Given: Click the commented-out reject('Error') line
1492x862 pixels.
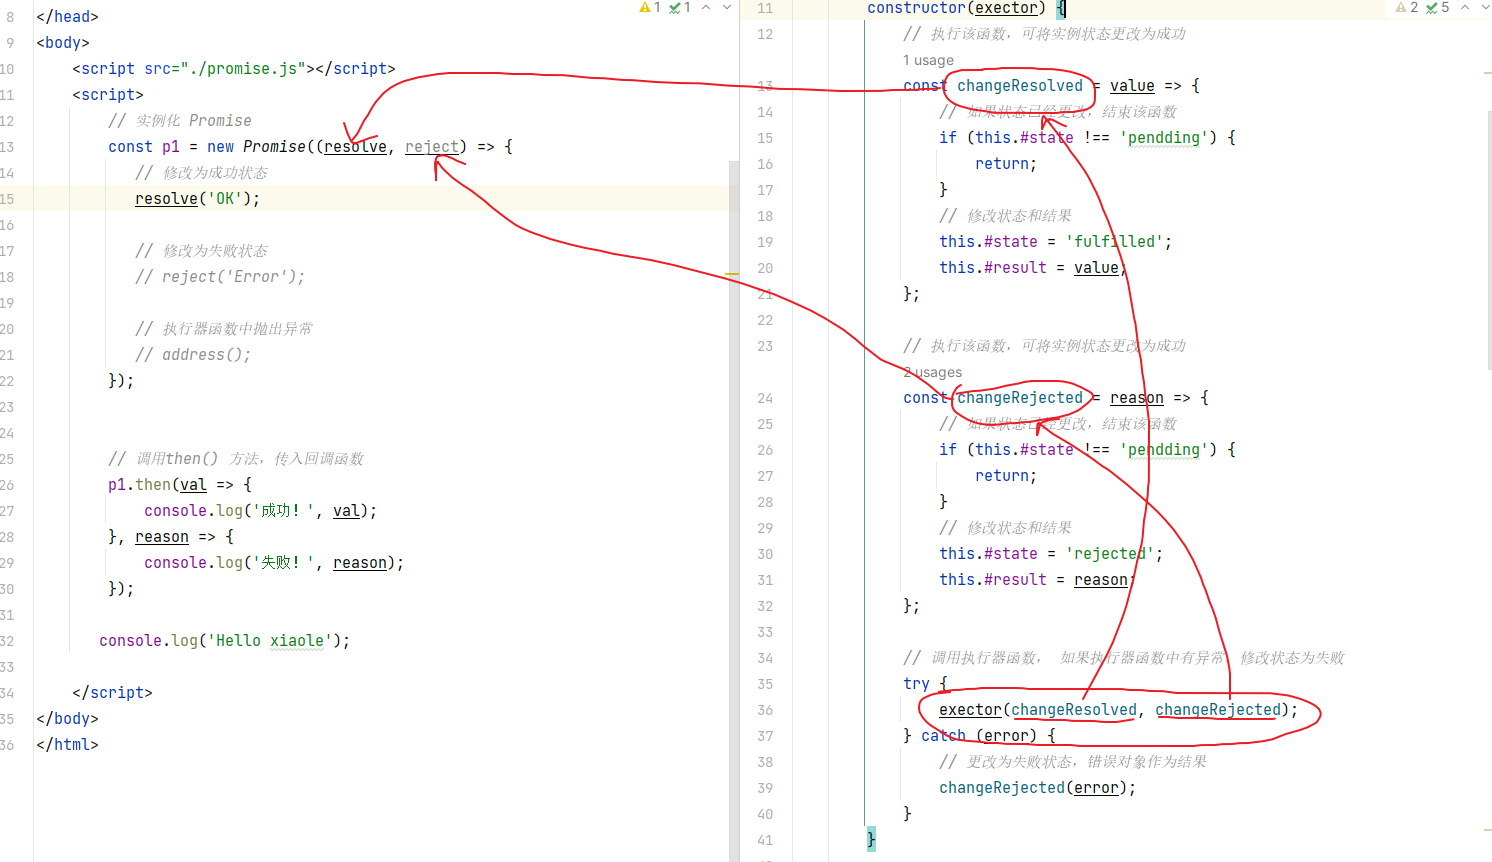Looking at the screenshot, I should click(220, 277).
